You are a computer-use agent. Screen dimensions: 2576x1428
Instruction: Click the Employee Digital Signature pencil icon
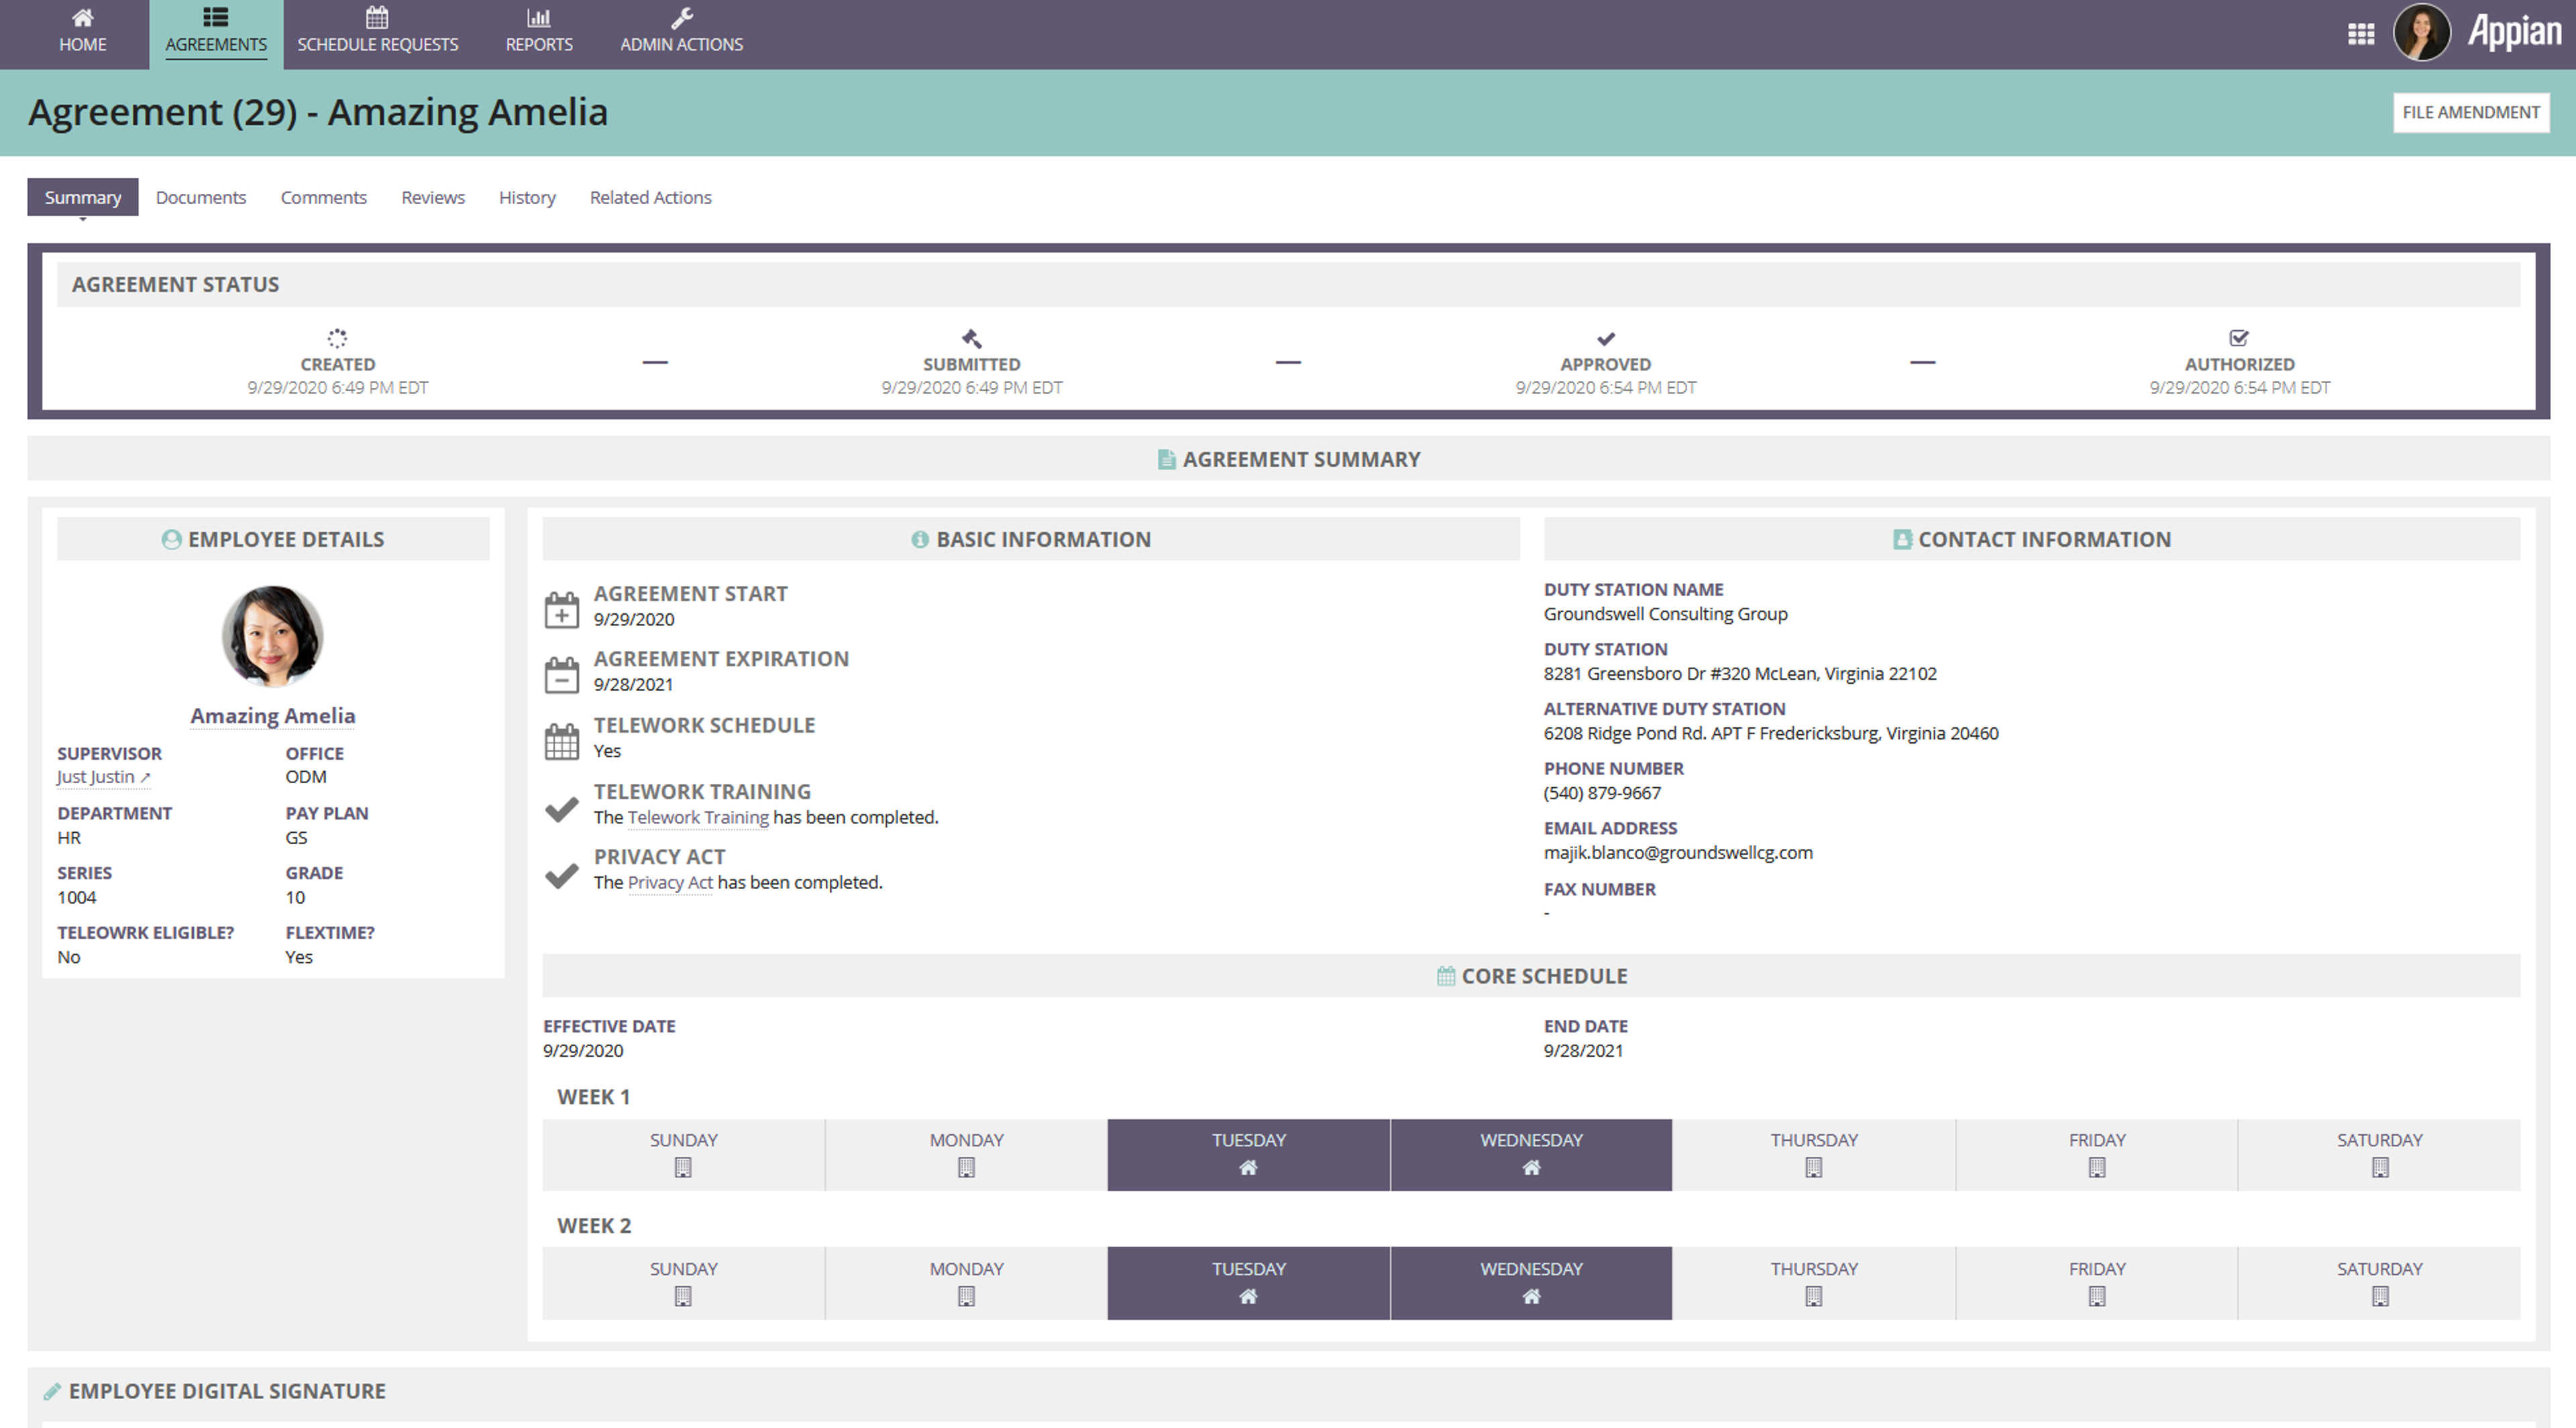[x=52, y=1391]
